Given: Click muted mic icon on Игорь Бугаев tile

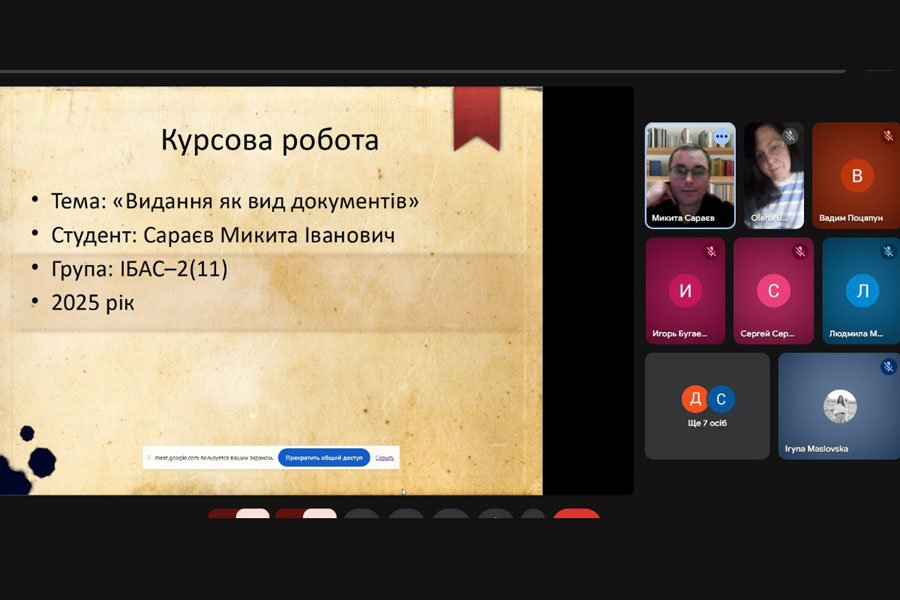Looking at the screenshot, I should tap(711, 252).
